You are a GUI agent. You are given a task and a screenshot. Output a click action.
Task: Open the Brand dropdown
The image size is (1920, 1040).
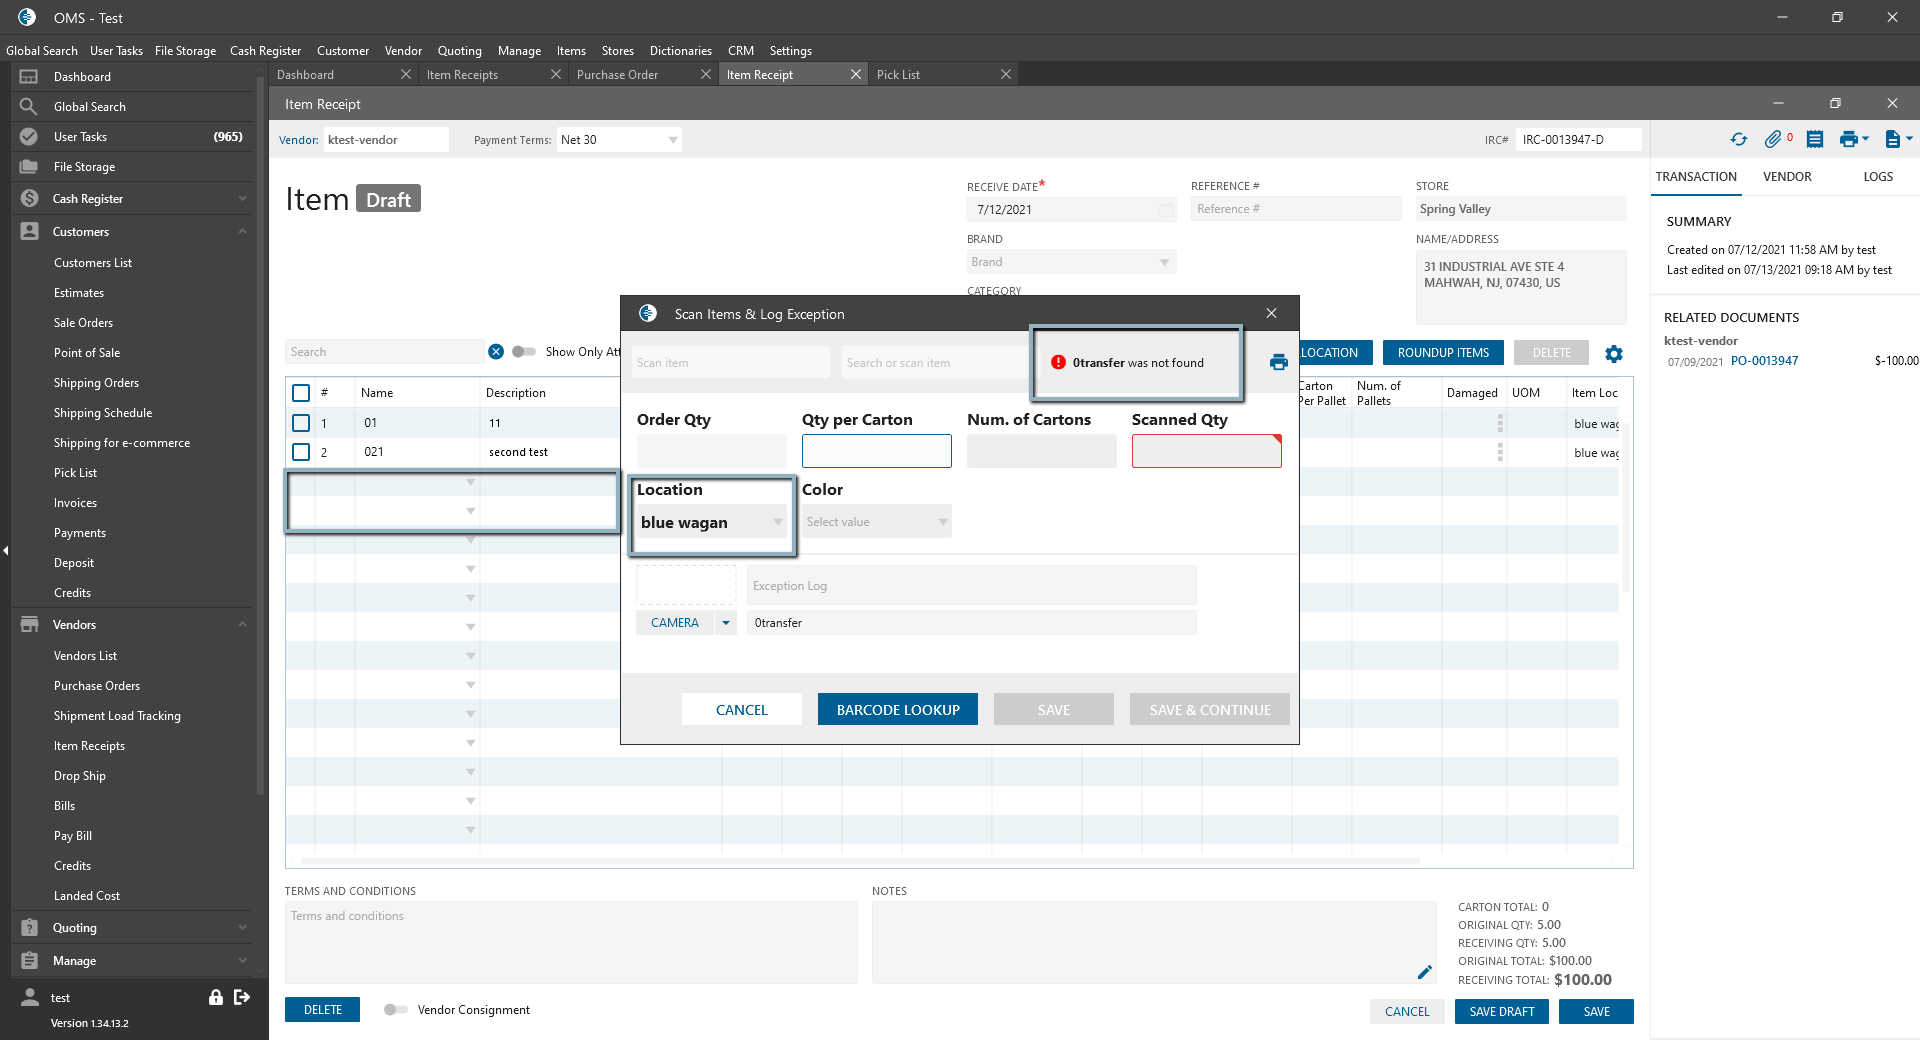1164,262
